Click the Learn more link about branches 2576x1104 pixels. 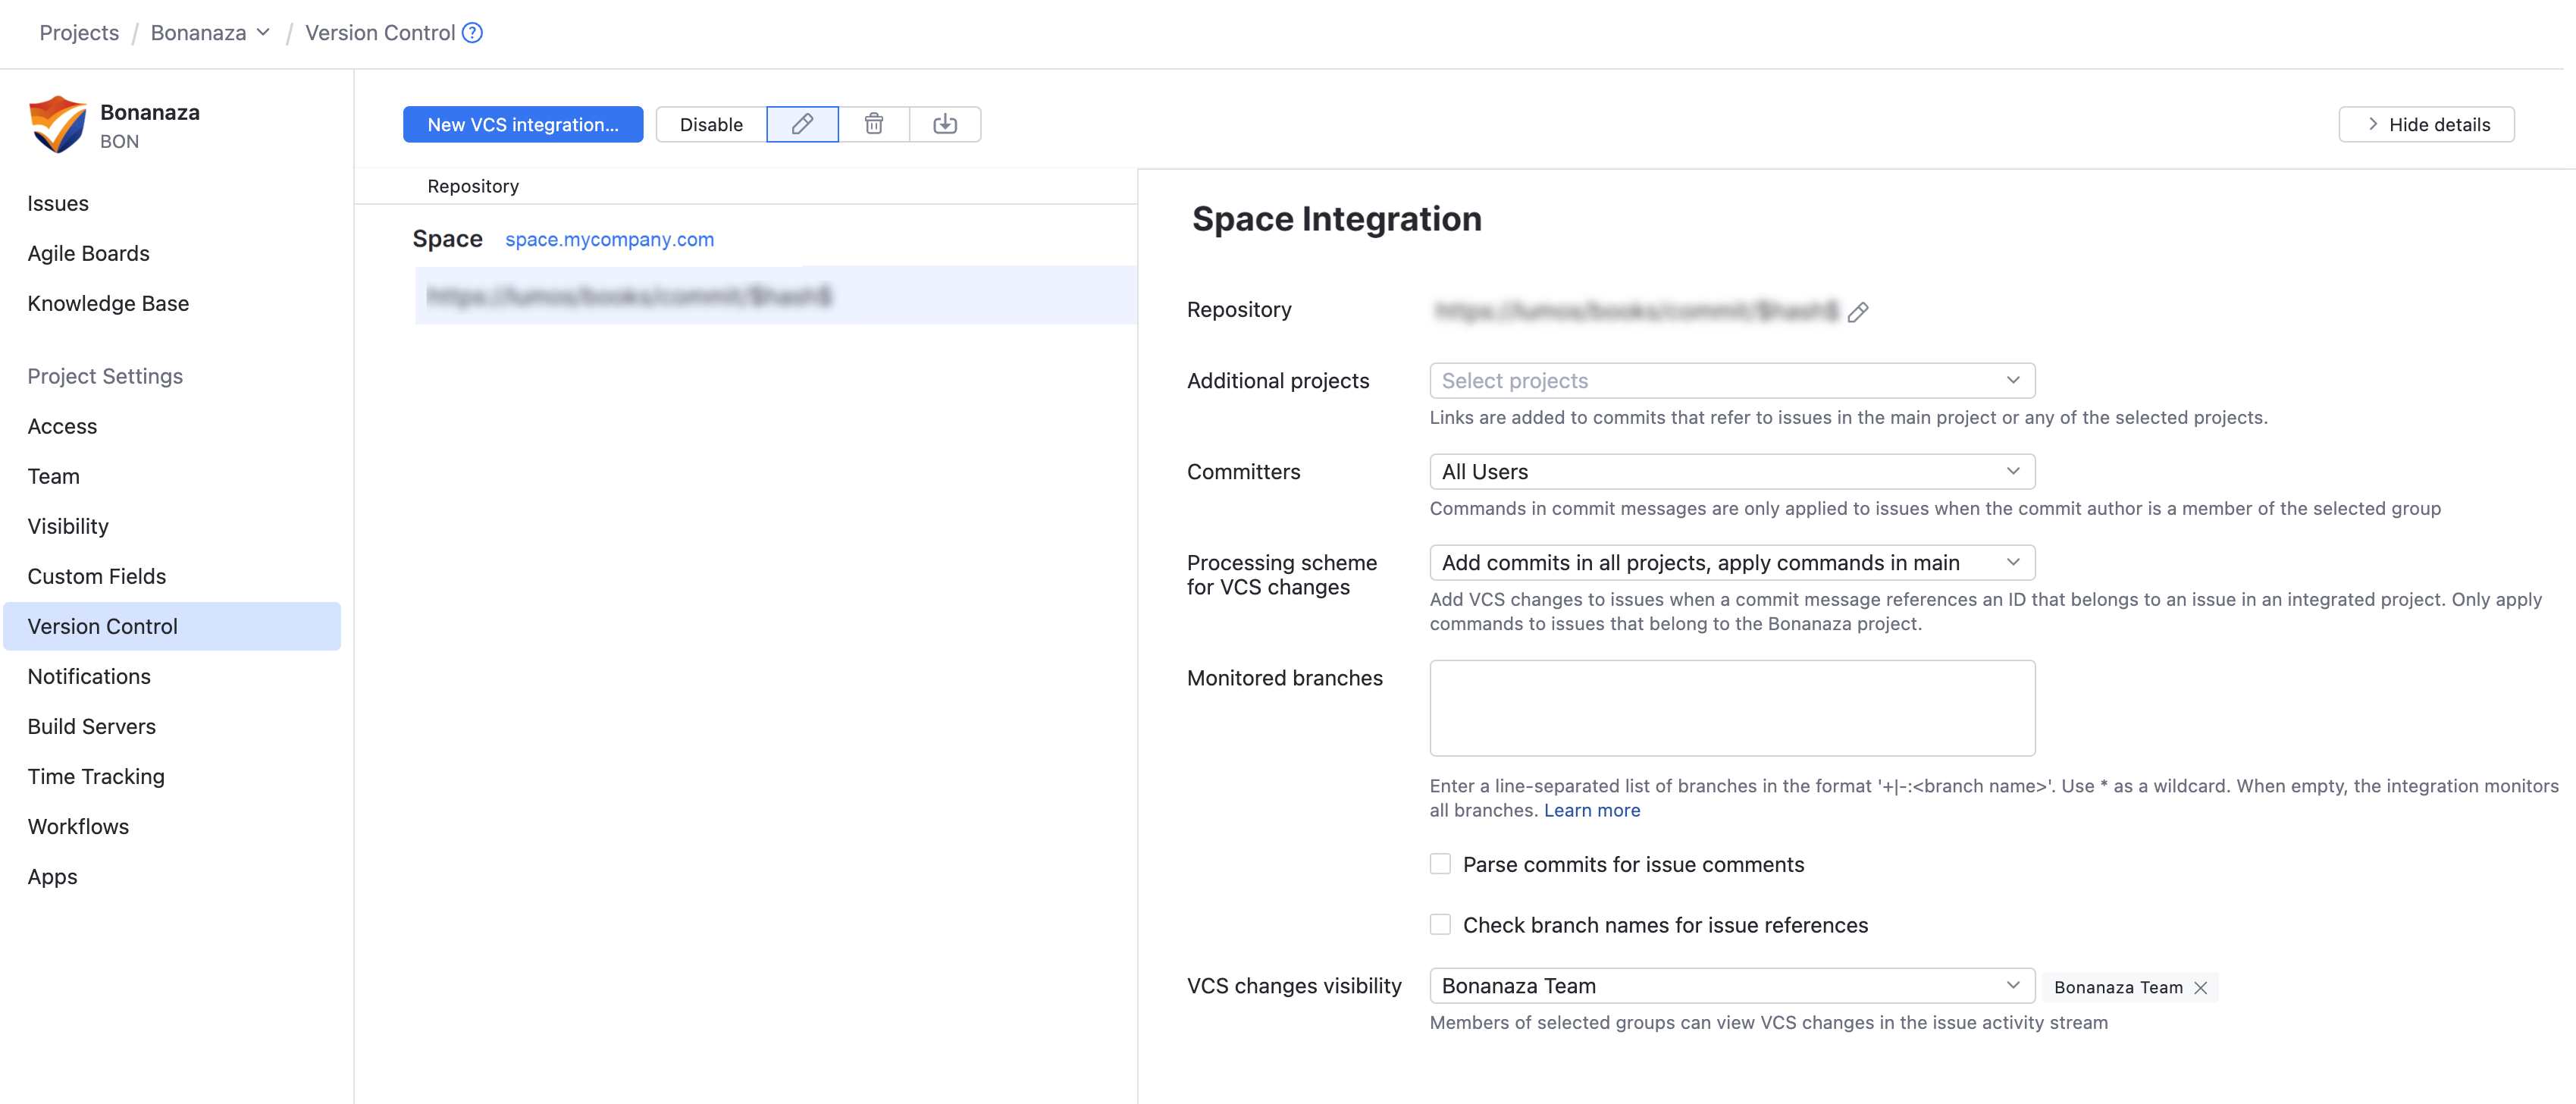pyautogui.click(x=1591, y=810)
